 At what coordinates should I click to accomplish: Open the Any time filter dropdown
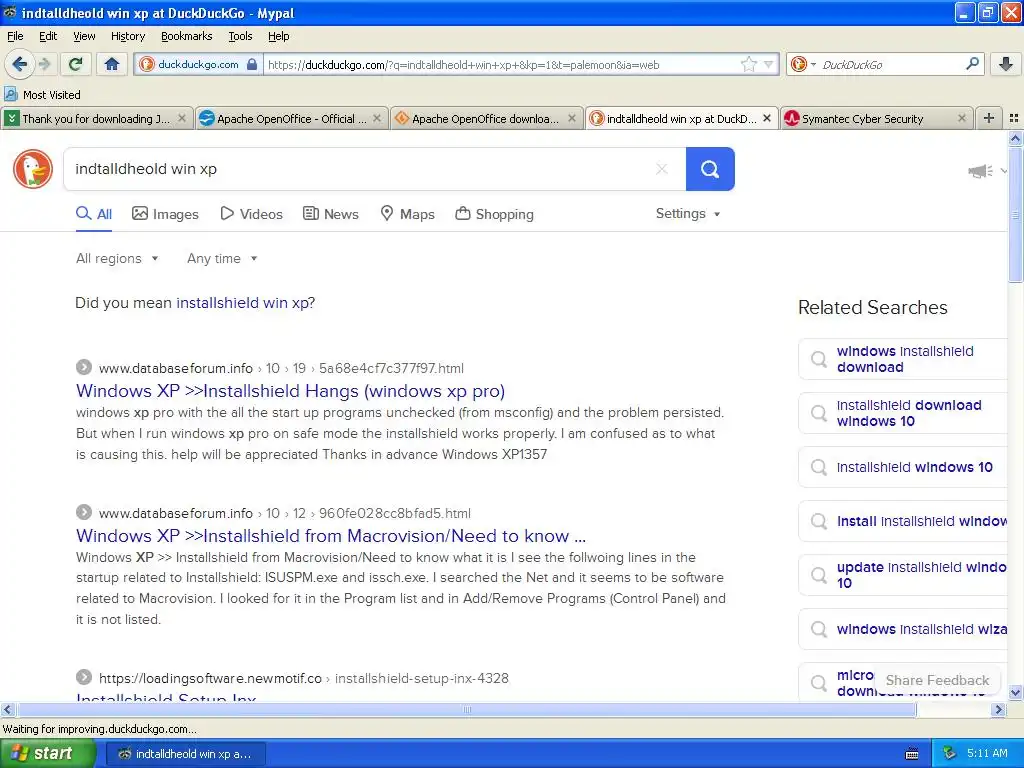coord(222,259)
